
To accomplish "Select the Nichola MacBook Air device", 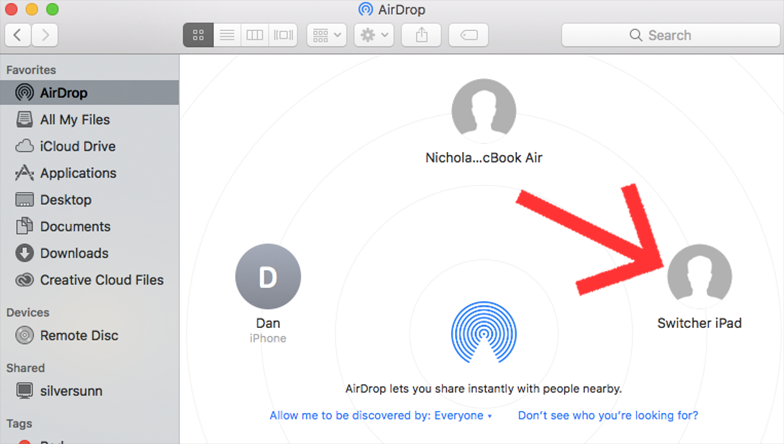I will coord(483,112).
